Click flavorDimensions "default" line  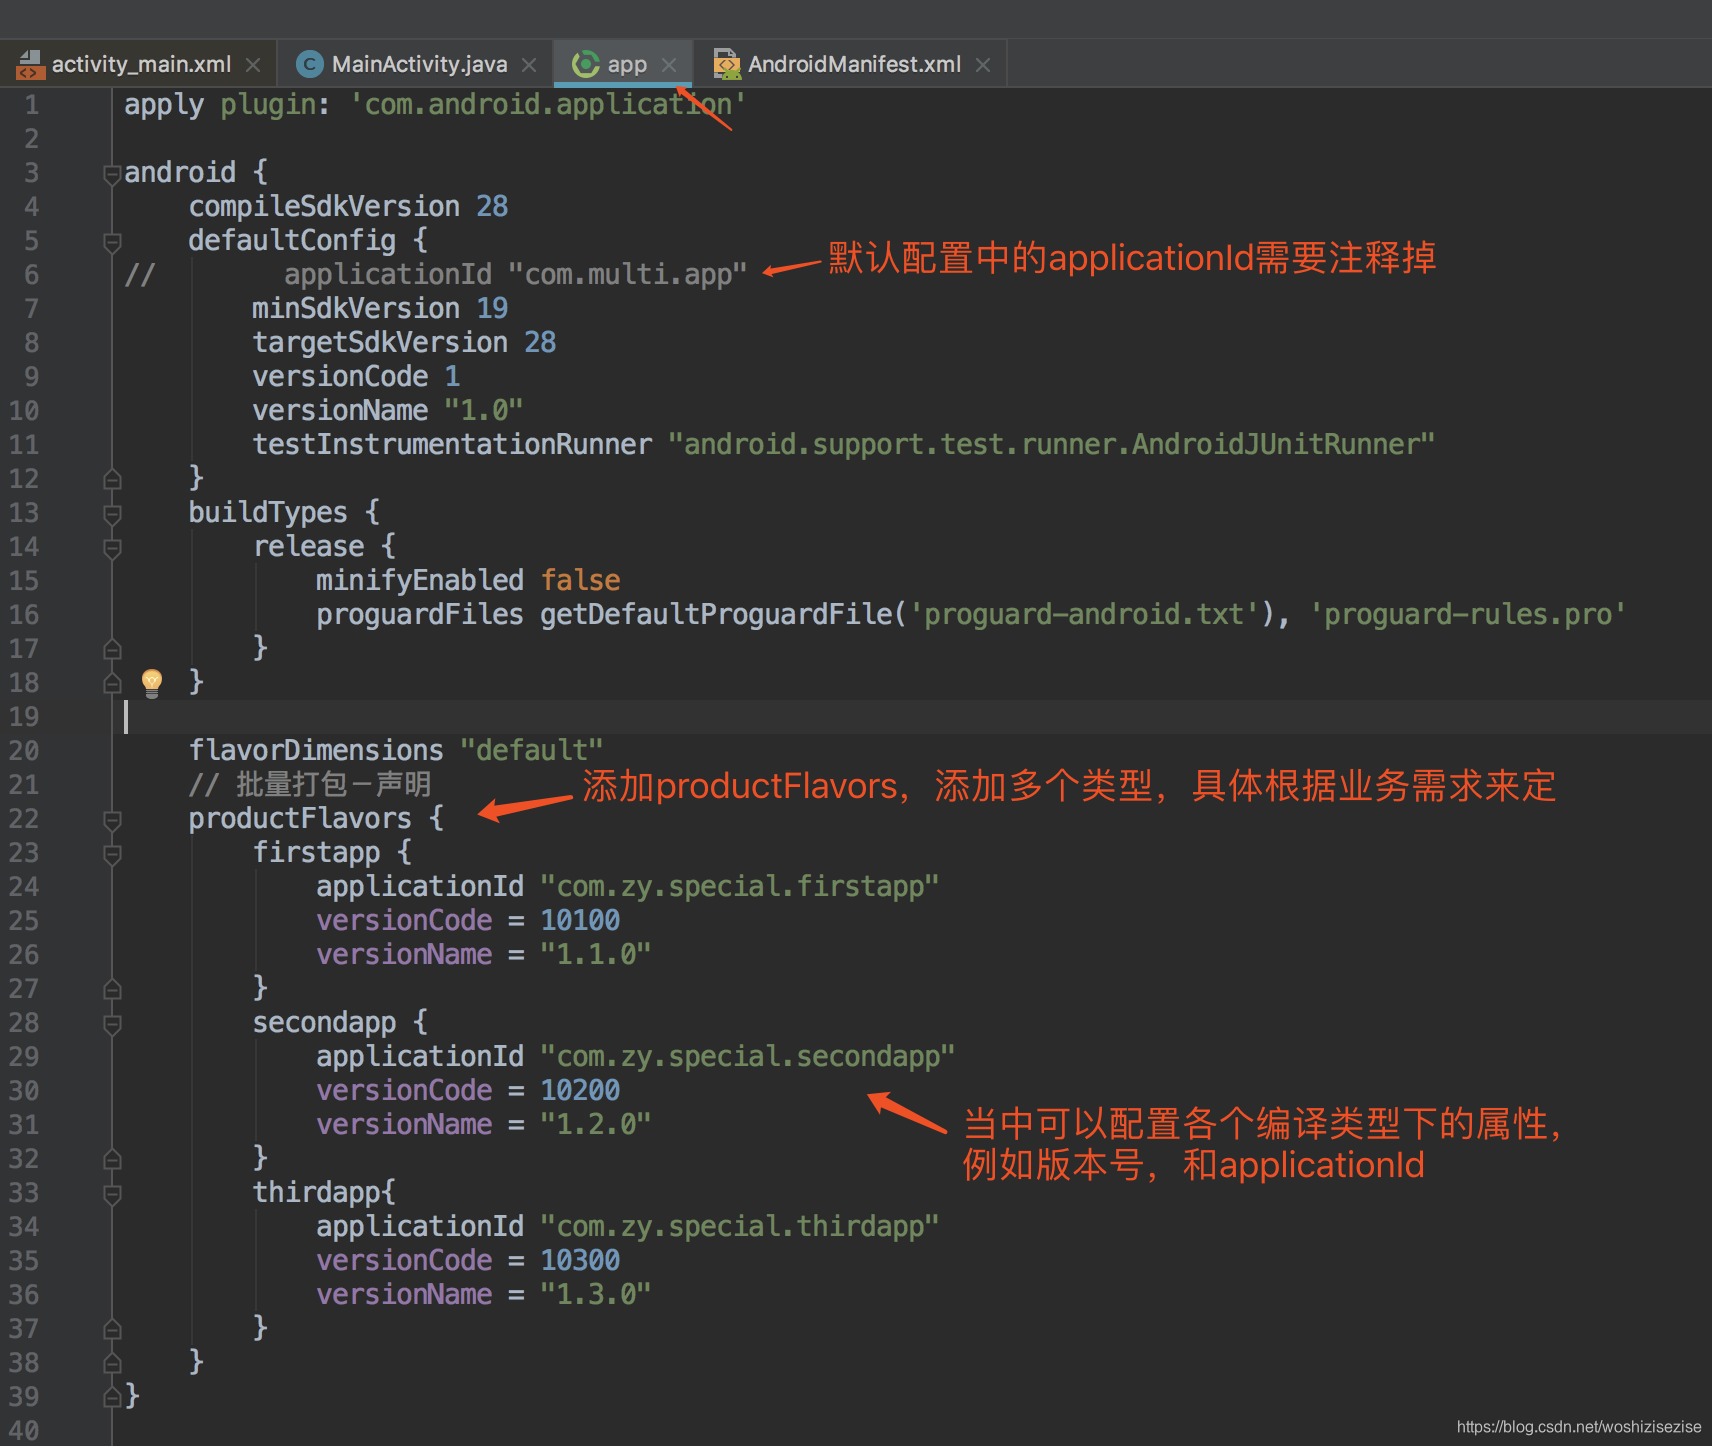tap(396, 750)
